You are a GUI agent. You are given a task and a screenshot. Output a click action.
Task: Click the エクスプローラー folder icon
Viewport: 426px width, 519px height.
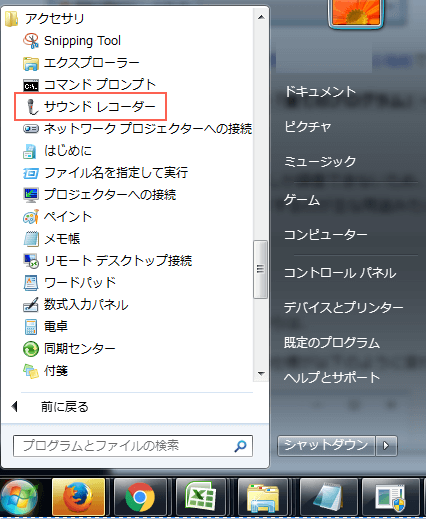pyautogui.click(x=31, y=63)
